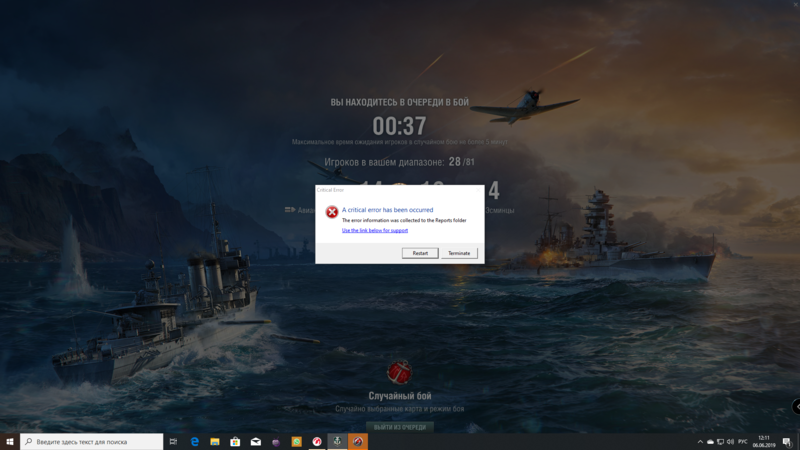Open the volume control in system tray

coord(731,441)
